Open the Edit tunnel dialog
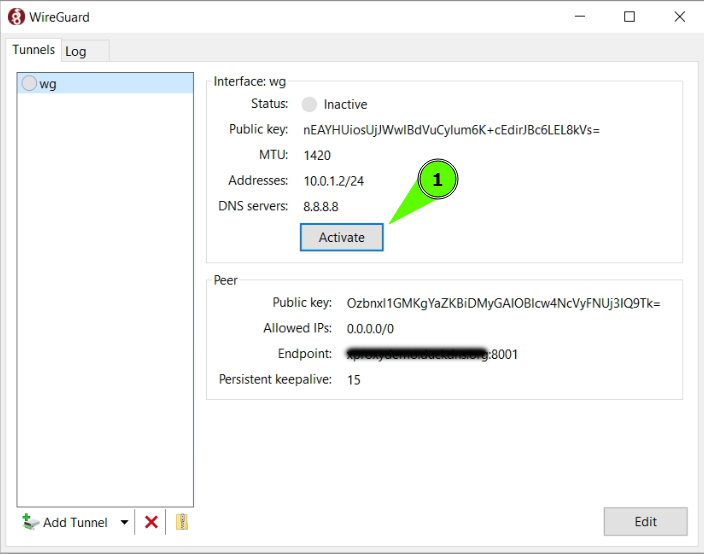Viewport: 704px width, 554px height. [x=645, y=521]
